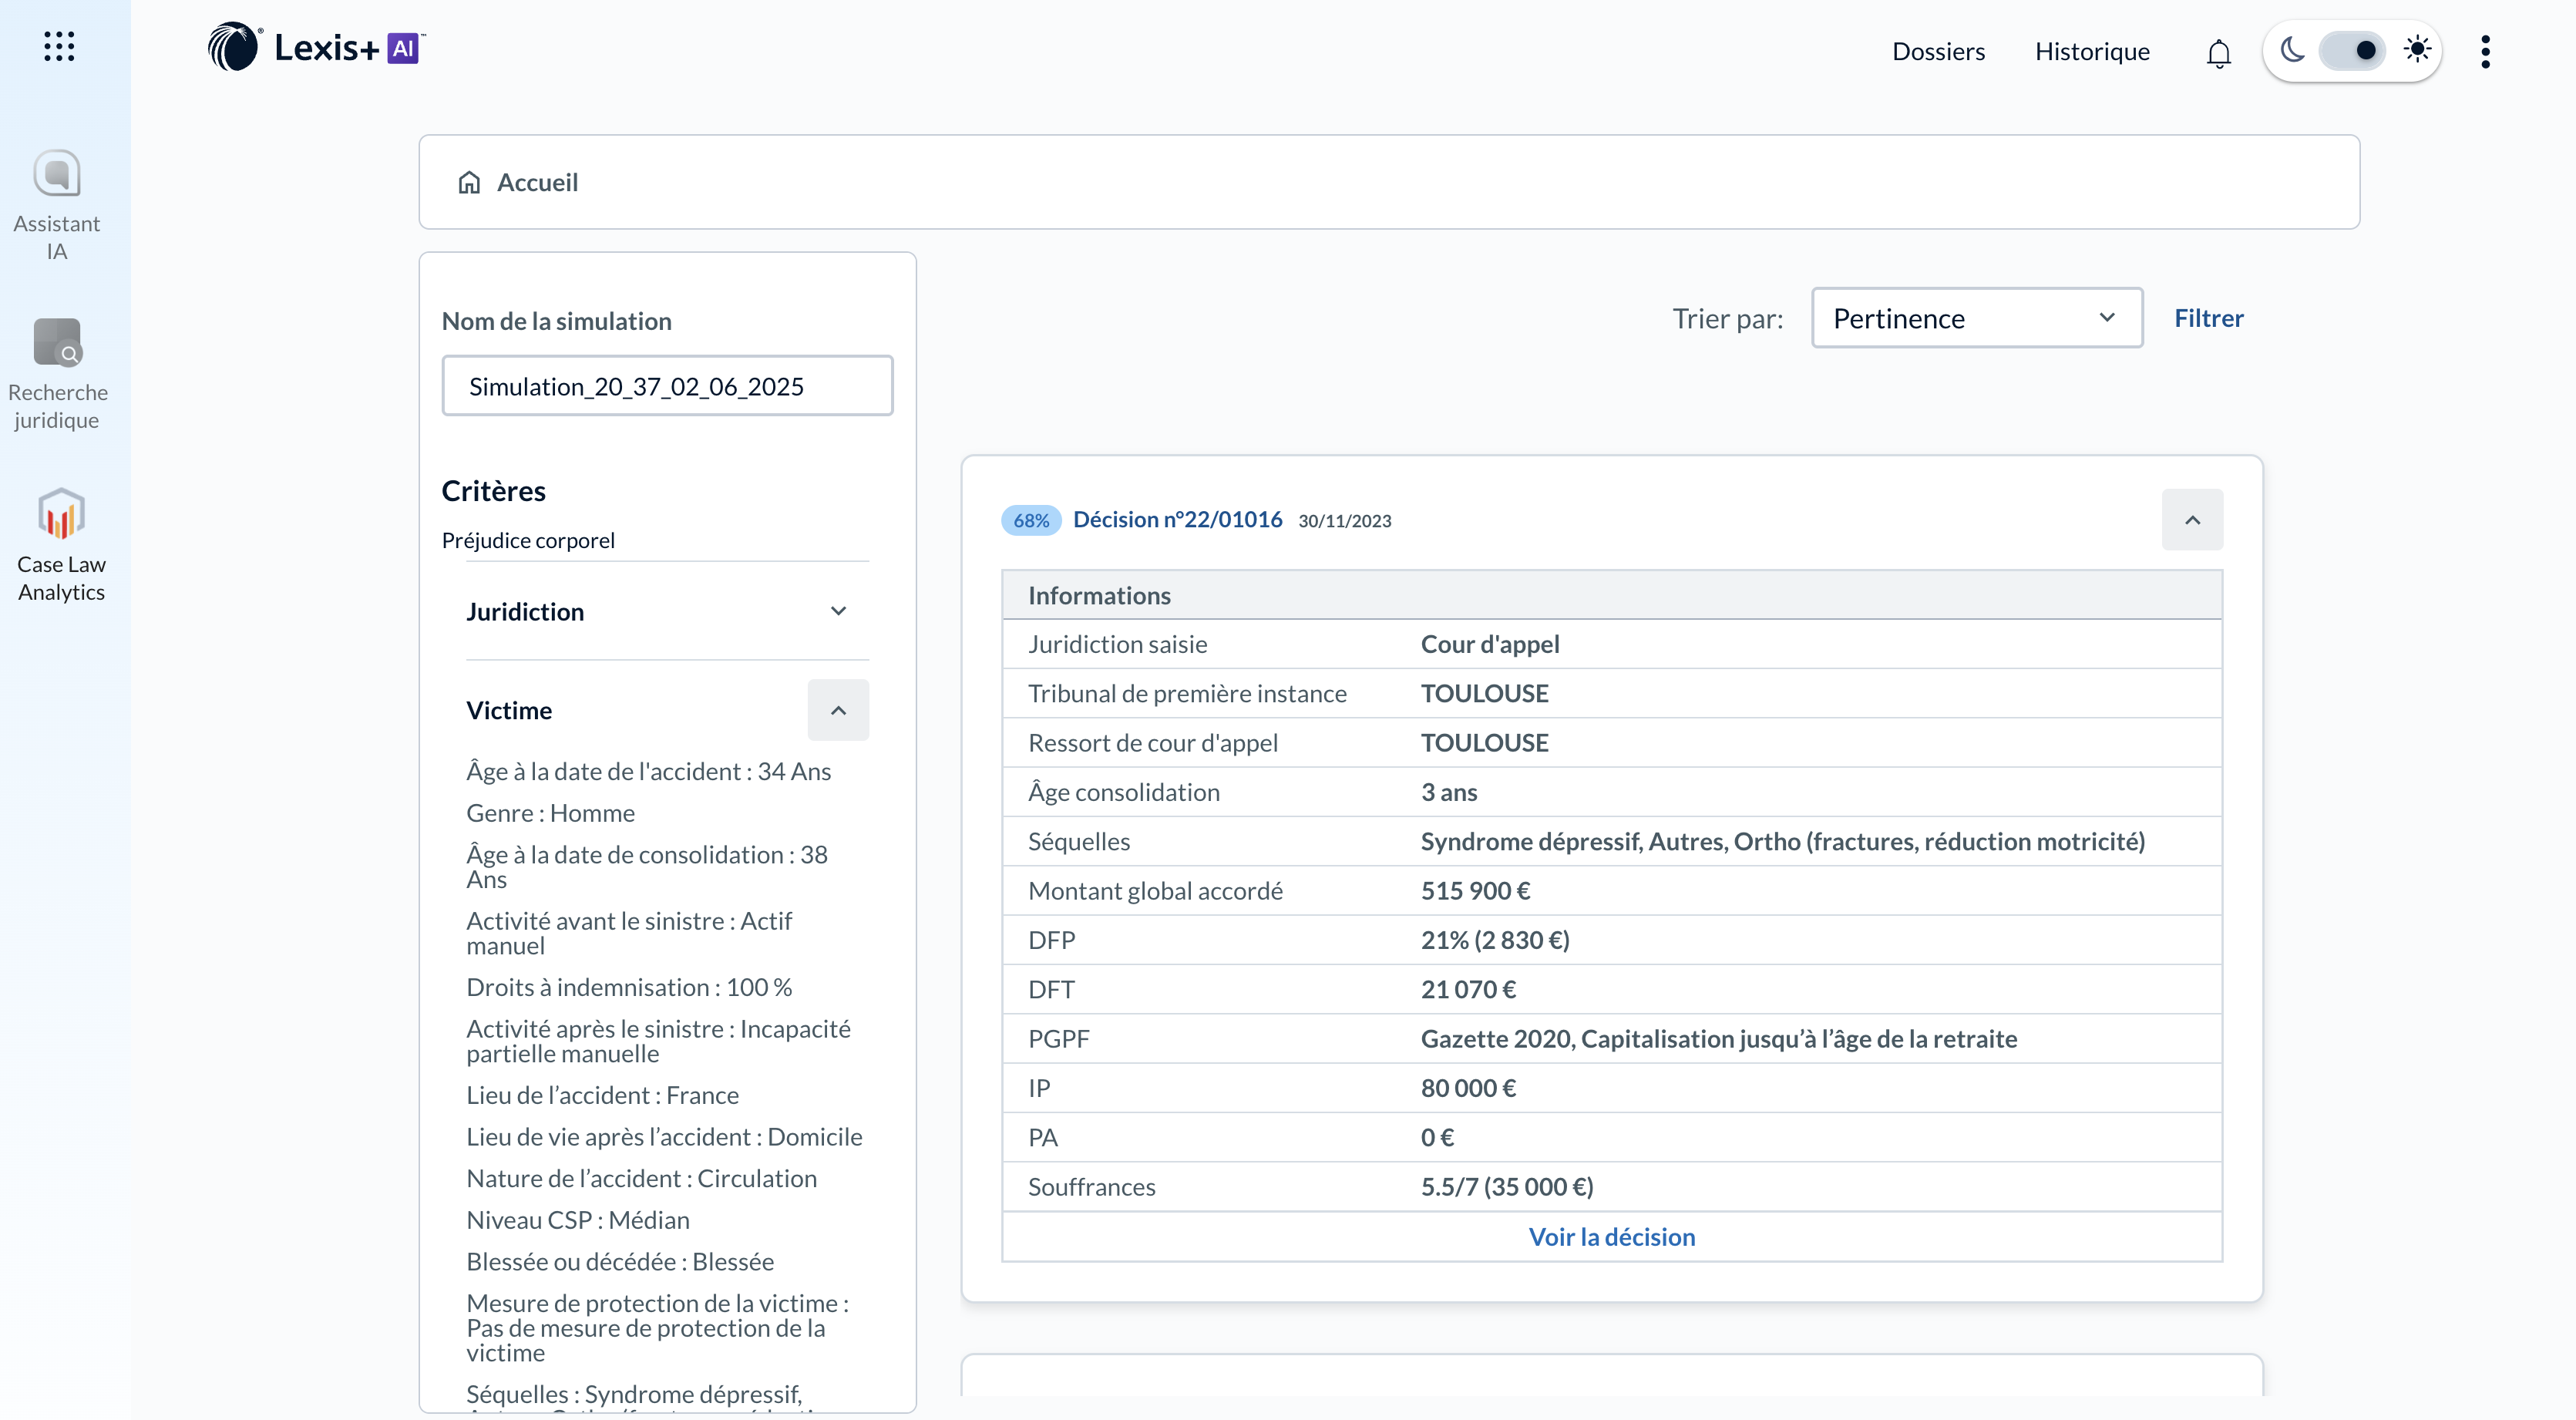Image resolution: width=2576 pixels, height=1420 pixels.
Task: Open the Dossiers menu
Action: pos(1938,52)
